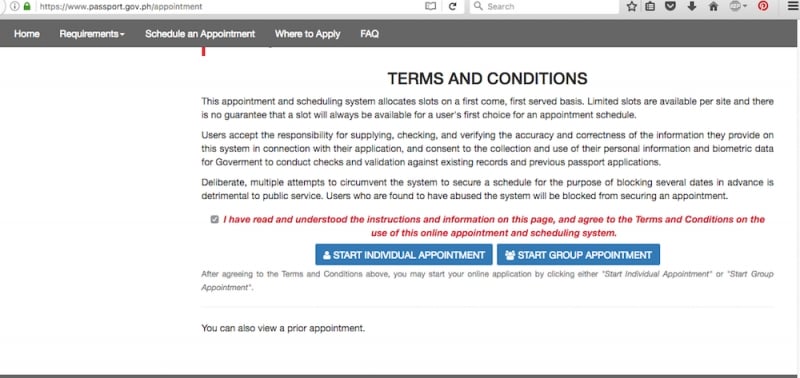Open the Firefox hamburger menu

pos(792,7)
